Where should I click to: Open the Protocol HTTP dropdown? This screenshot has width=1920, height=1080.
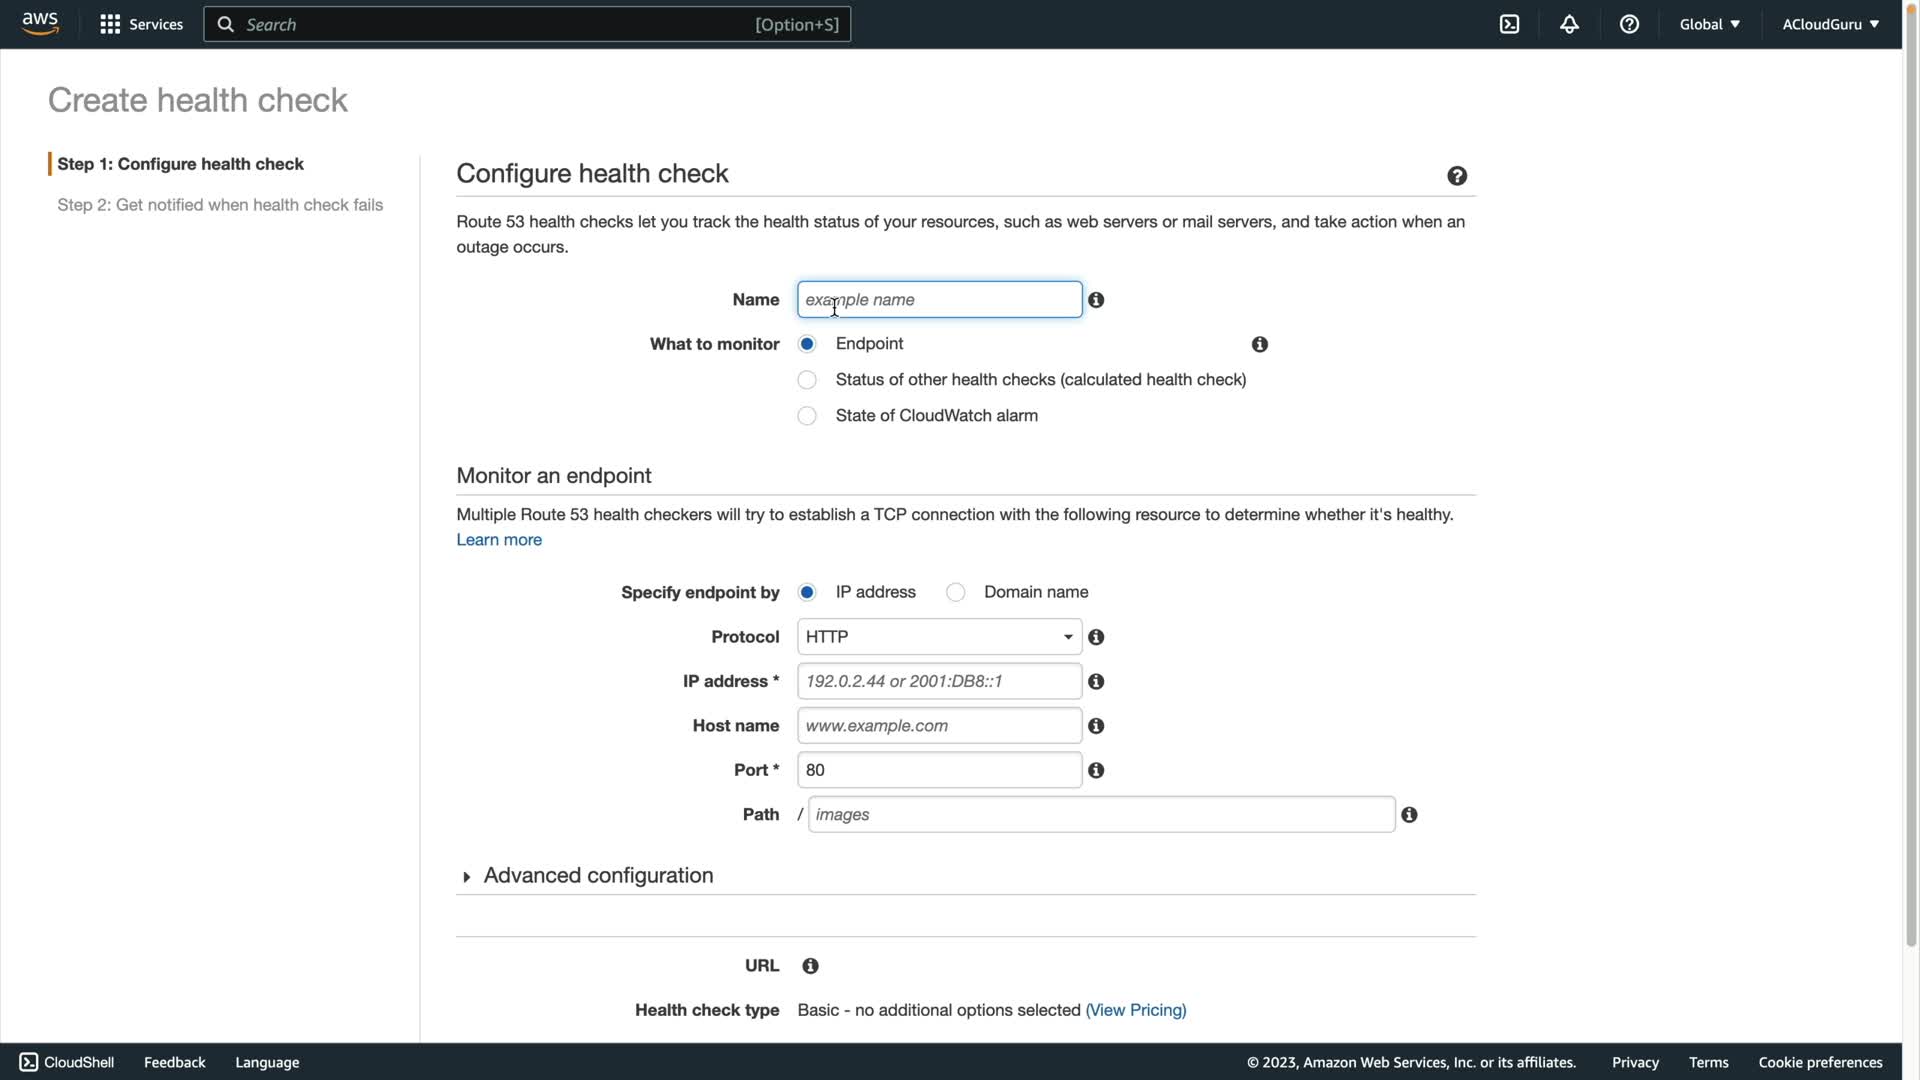939,637
